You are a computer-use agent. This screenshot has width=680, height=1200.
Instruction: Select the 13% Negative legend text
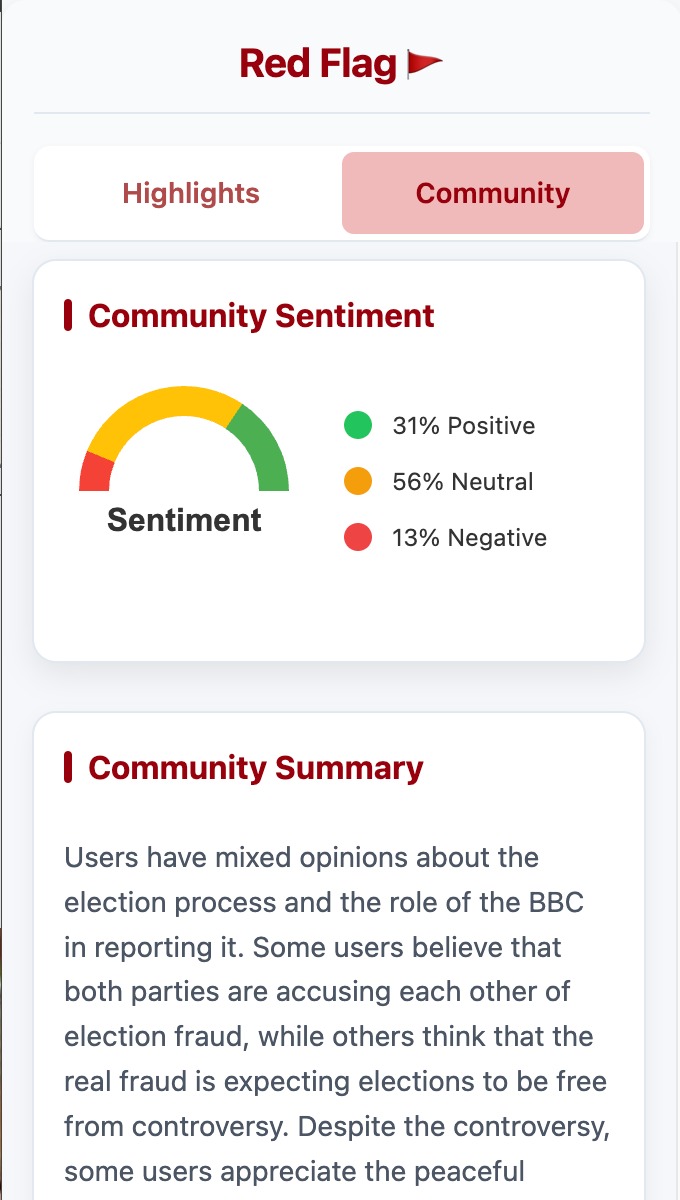pyautogui.click(x=469, y=538)
